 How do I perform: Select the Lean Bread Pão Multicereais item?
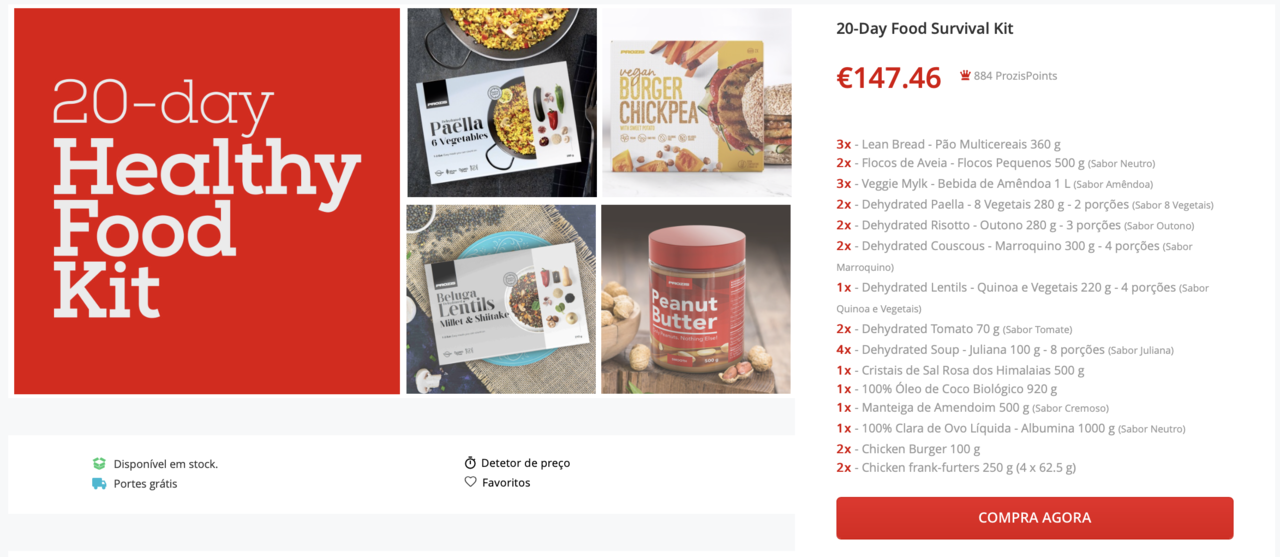[948, 144]
